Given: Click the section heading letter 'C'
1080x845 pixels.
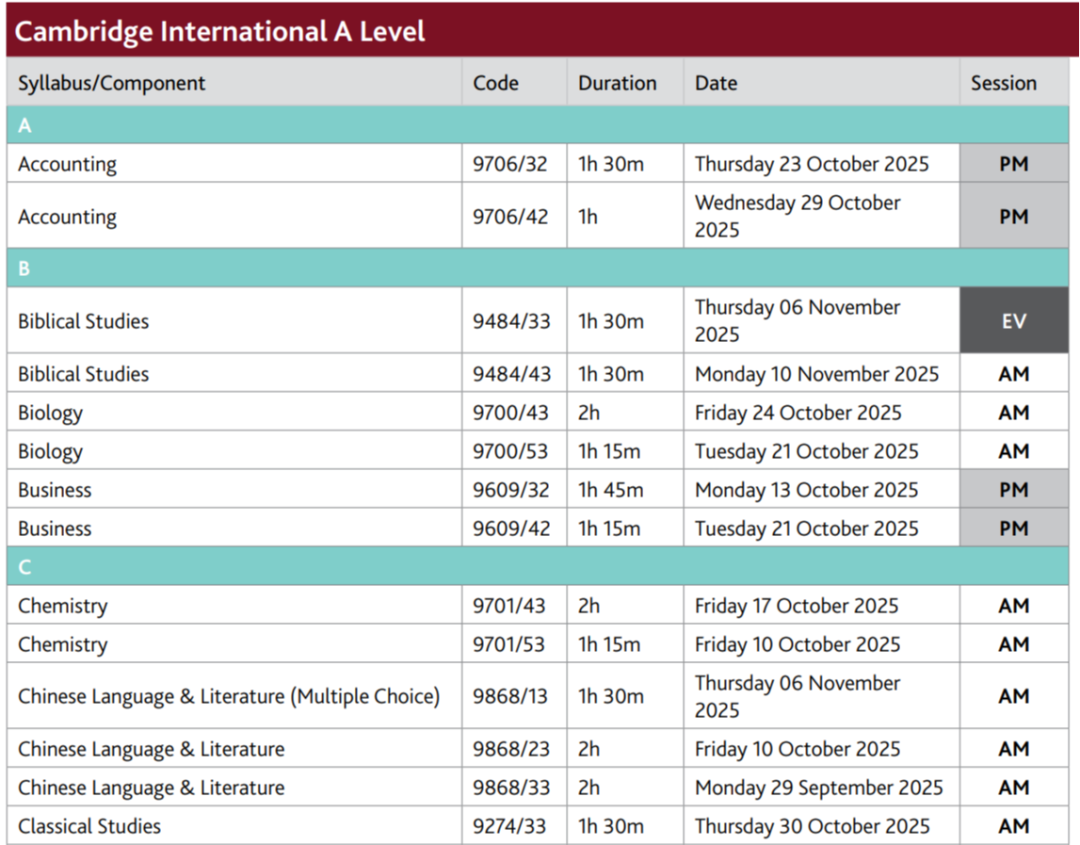Looking at the screenshot, I should 24,567.
